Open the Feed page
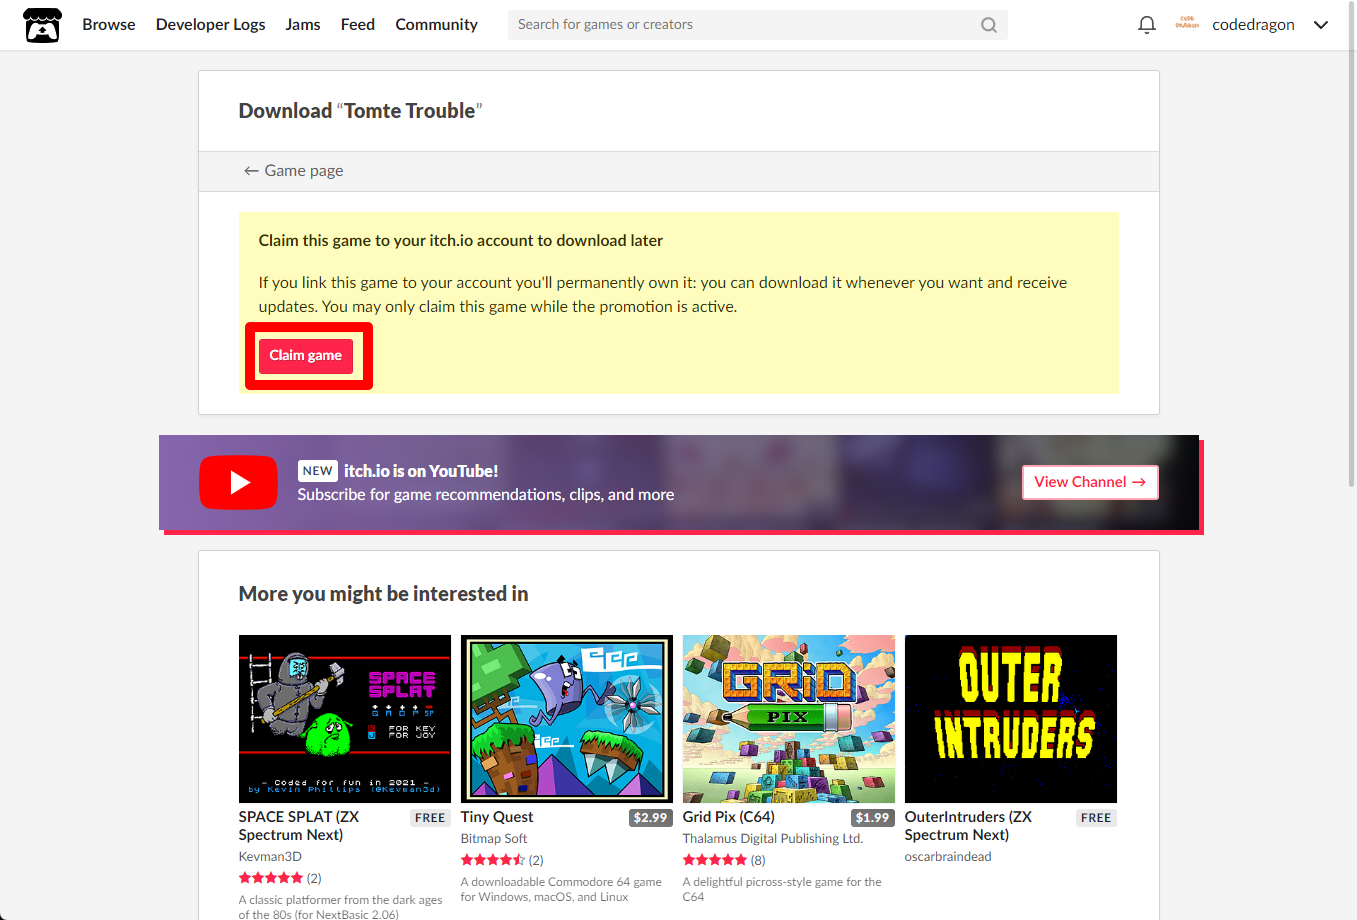The image size is (1357, 920). (x=358, y=25)
